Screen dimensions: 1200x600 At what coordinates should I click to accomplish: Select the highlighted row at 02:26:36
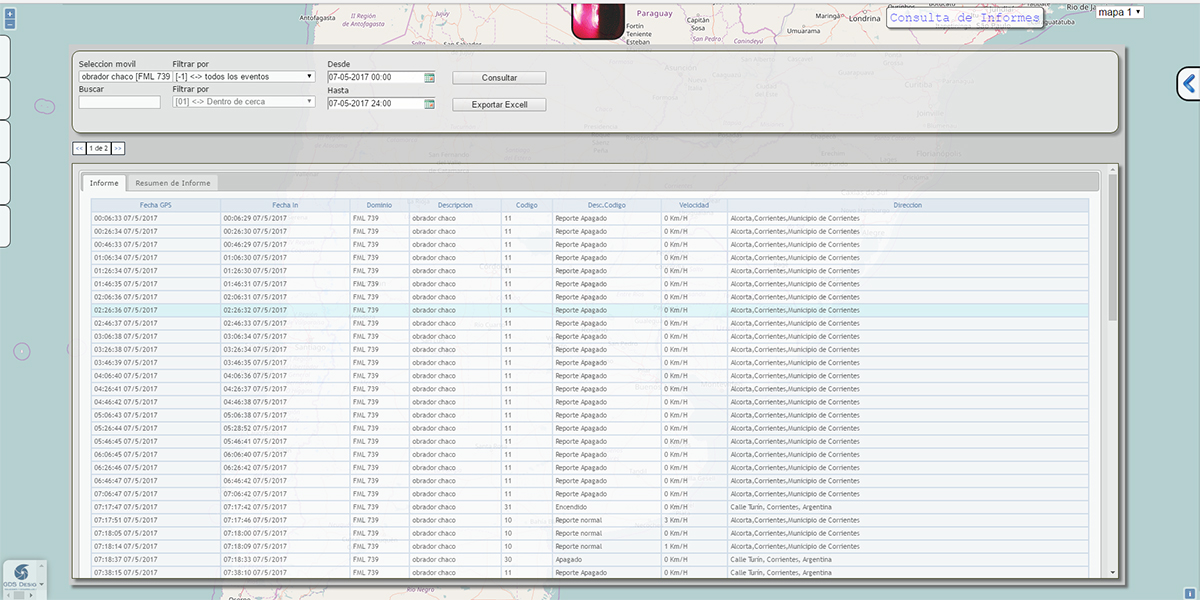(590, 310)
